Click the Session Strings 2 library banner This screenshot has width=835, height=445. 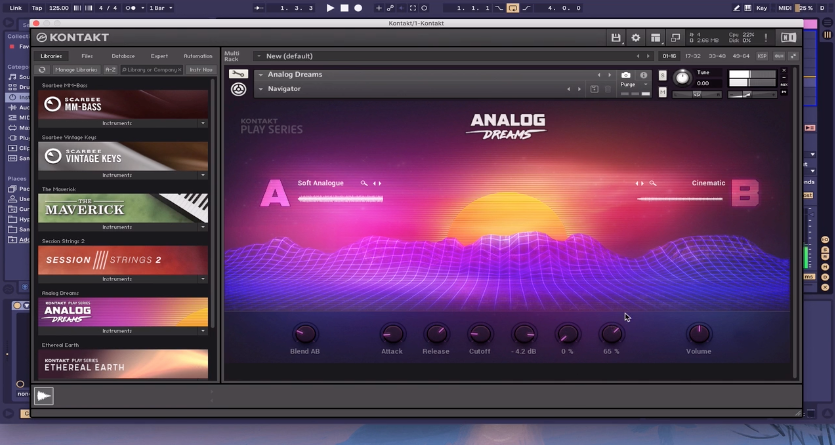[x=123, y=260]
